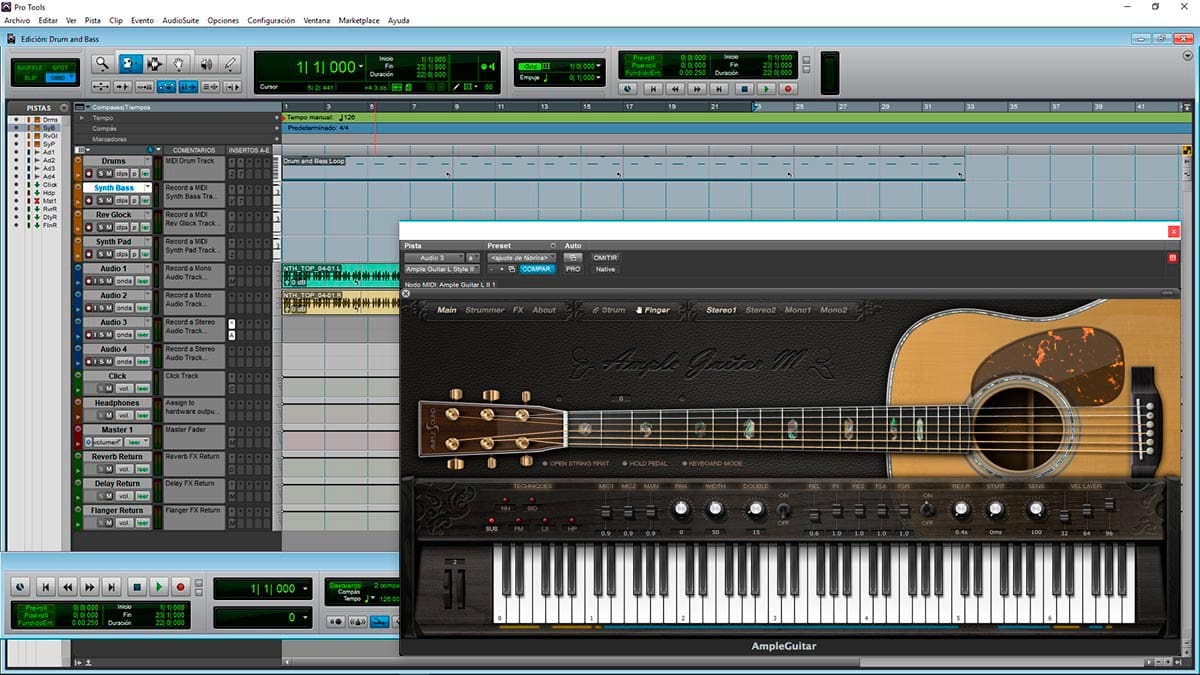Go to end in floating transport
The height and width of the screenshot is (675, 1200).
(113, 587)
